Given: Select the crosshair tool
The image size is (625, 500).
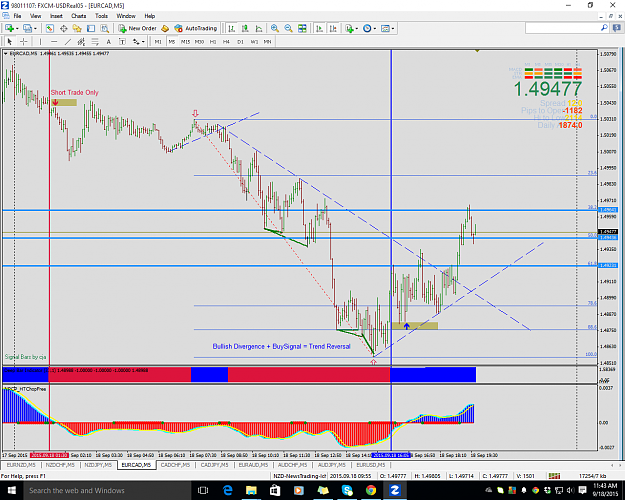Looking at the screenshot, I should tap(24, 41).
